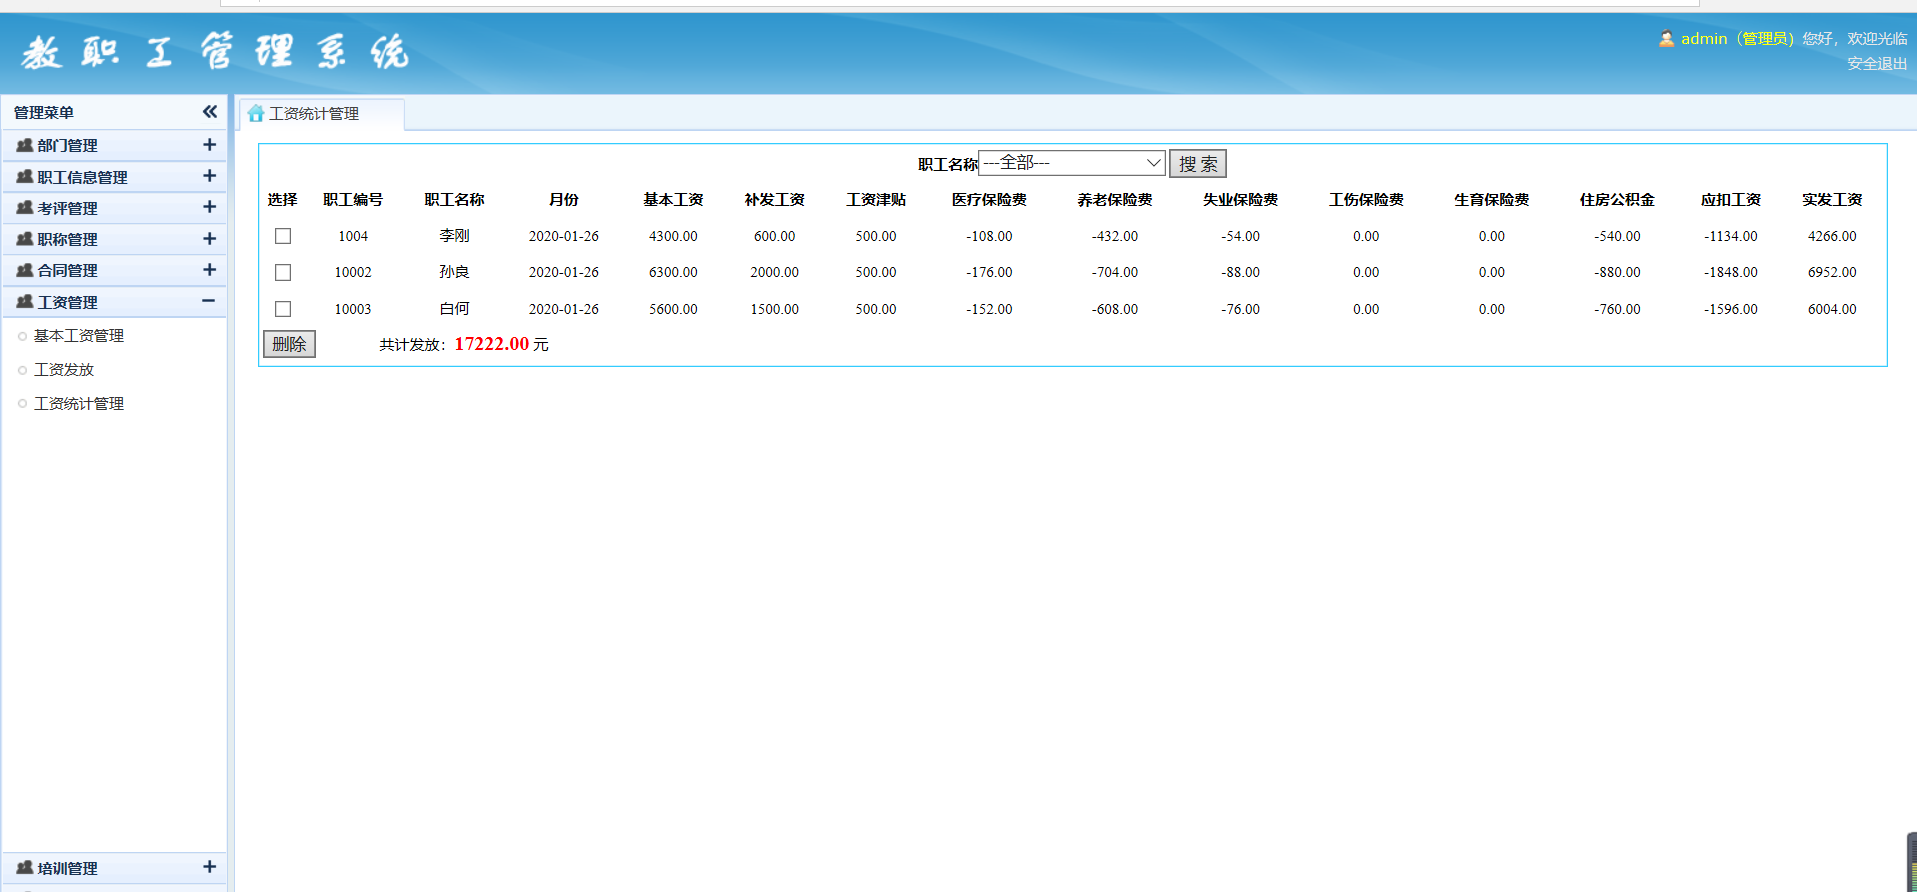Collapse the 管理菜单 sidebar with double-chevron icon
Viewport: 1917px width, 892px height.
[x=209, y=112]
